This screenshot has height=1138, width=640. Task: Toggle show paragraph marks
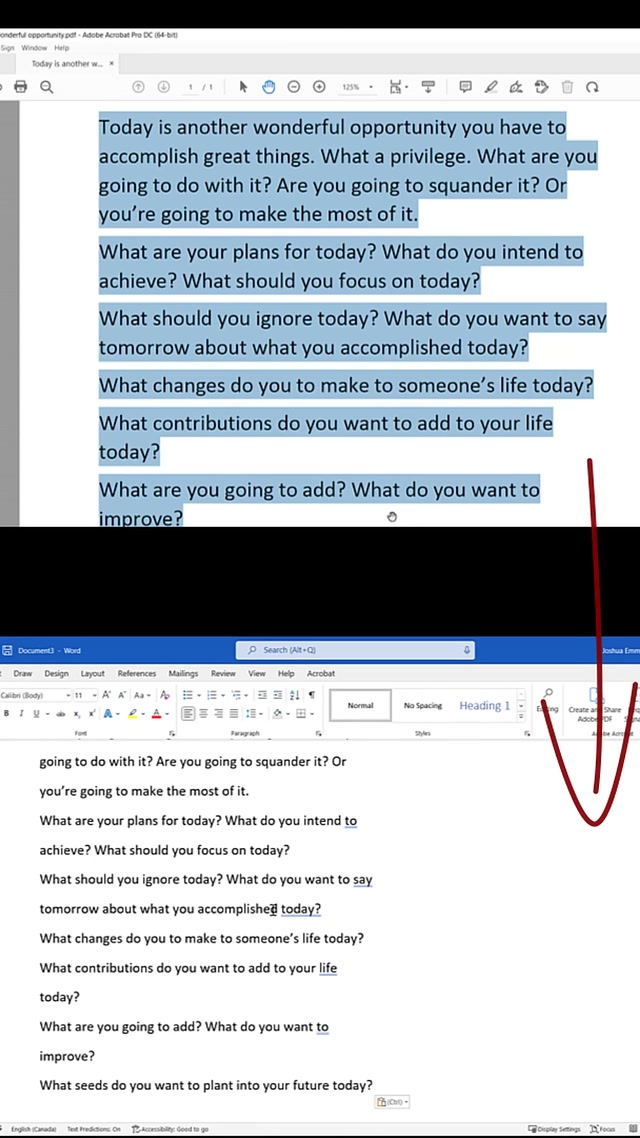[x=311, y=695]
